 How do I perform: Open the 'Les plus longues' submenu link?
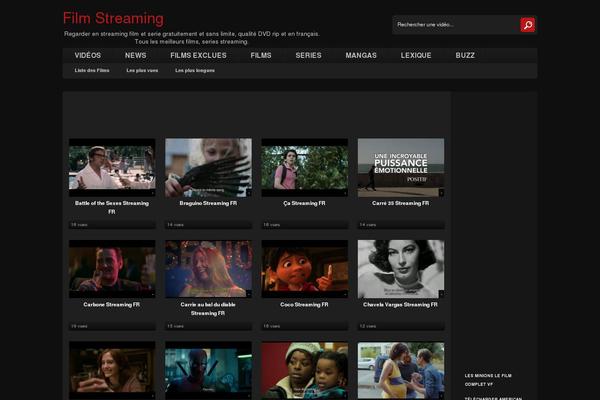[x=195, y=70]
